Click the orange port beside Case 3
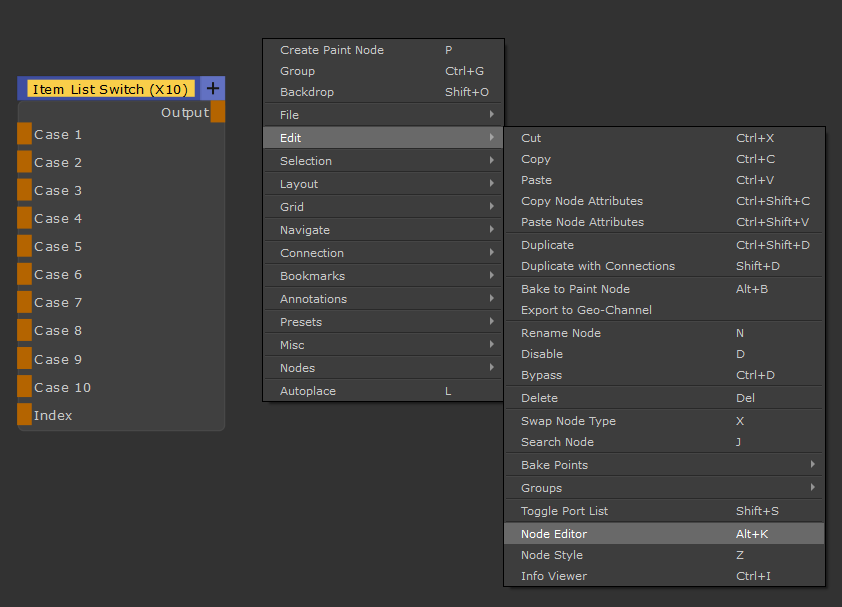 pyautogui.click(x=24, y=190)
